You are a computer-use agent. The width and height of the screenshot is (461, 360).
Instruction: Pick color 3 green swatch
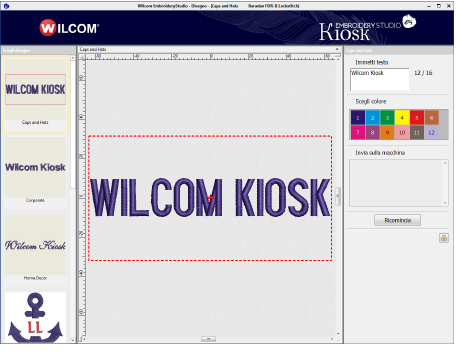coord(387,118)
